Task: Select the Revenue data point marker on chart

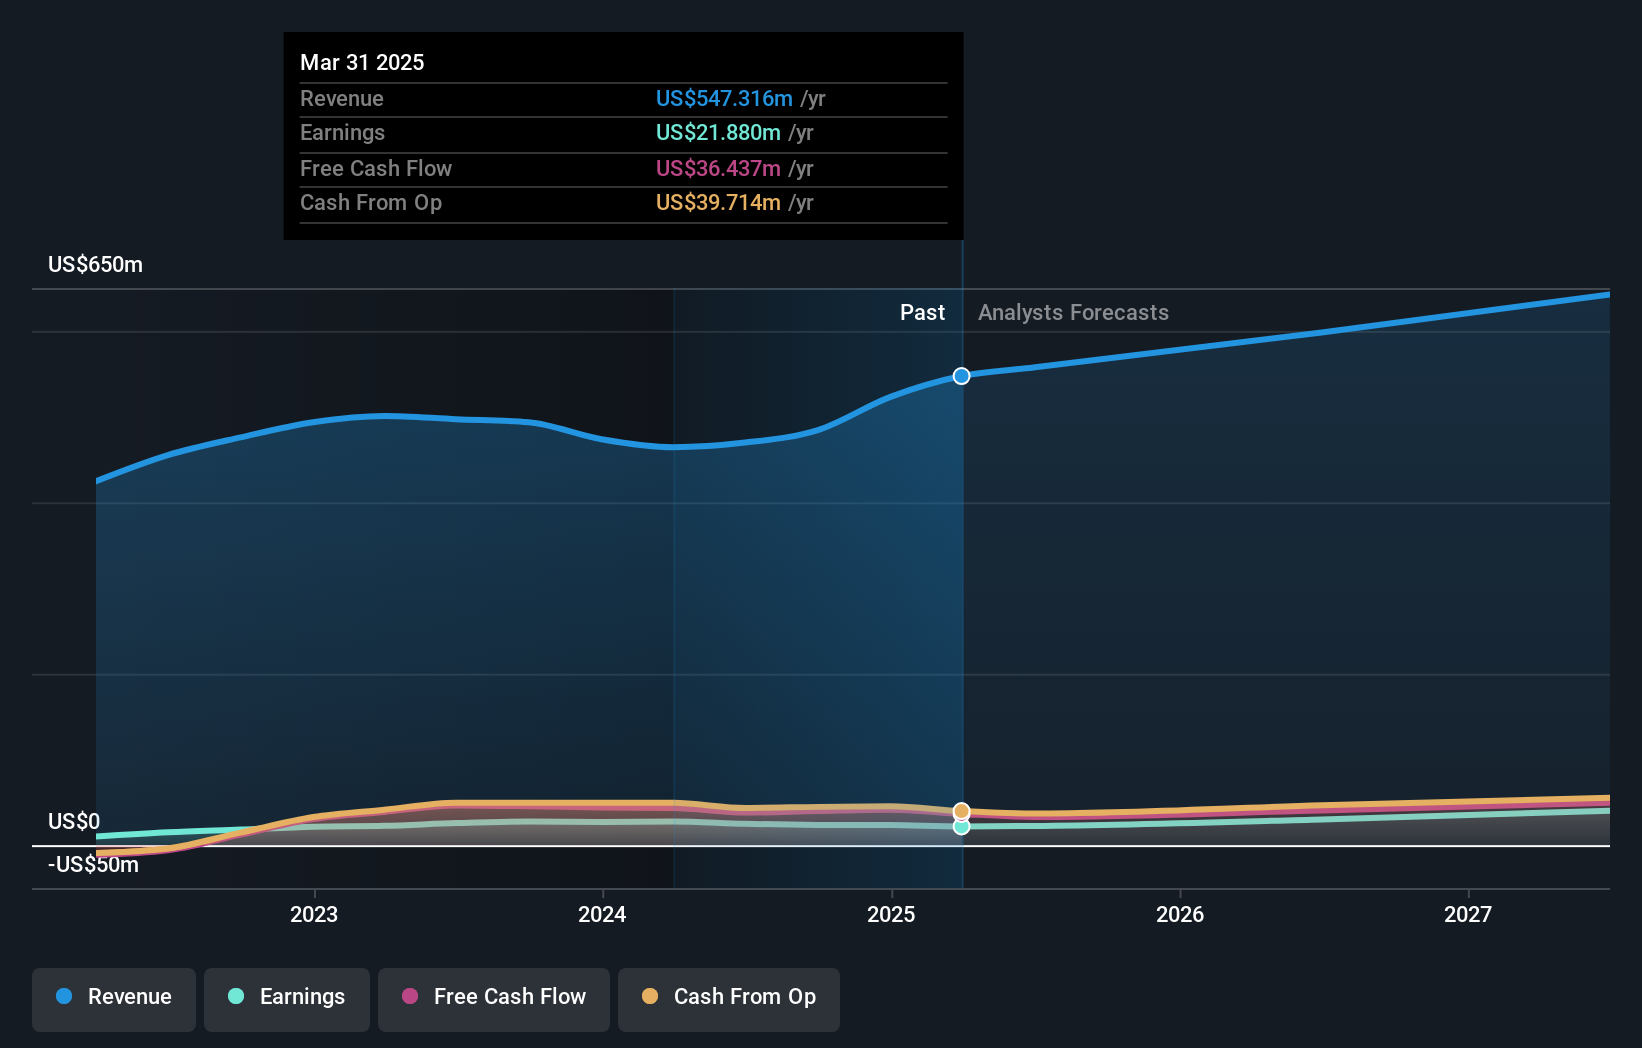Action: pyautogui.click(x=961, y=376)
